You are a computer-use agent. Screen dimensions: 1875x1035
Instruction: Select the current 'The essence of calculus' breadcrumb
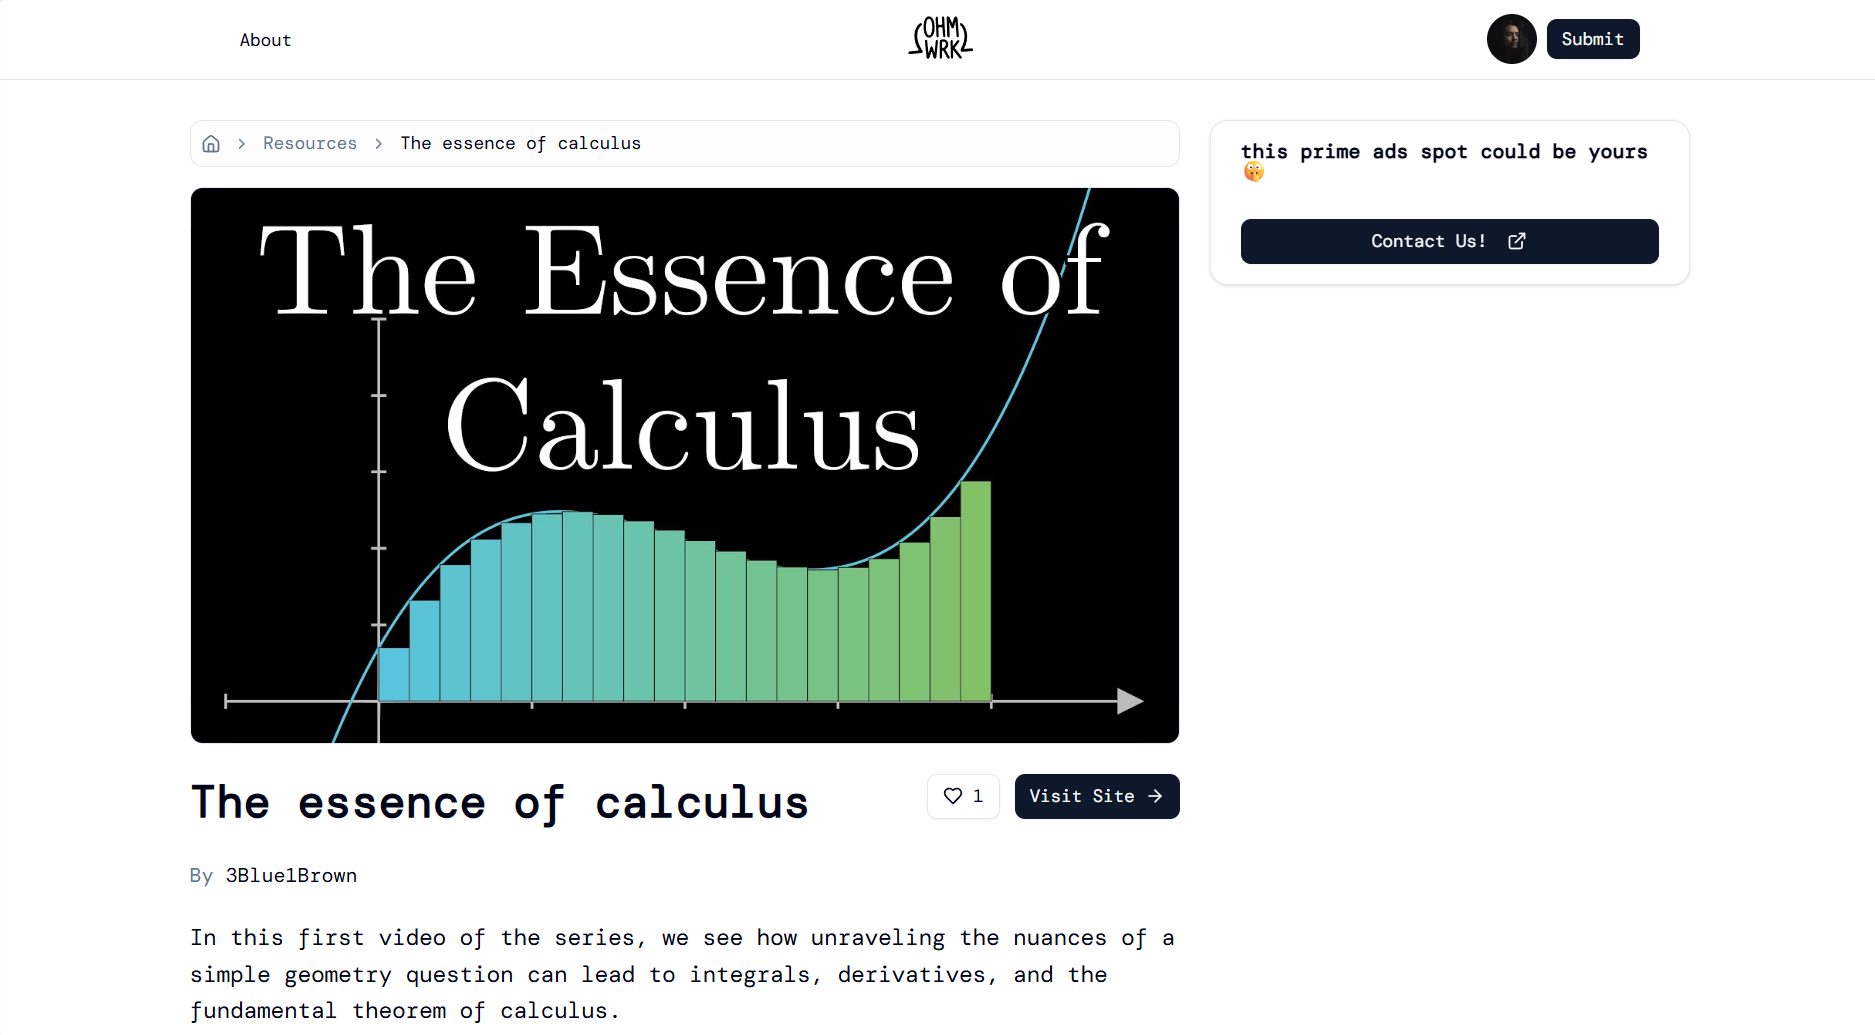coord(520,144)
